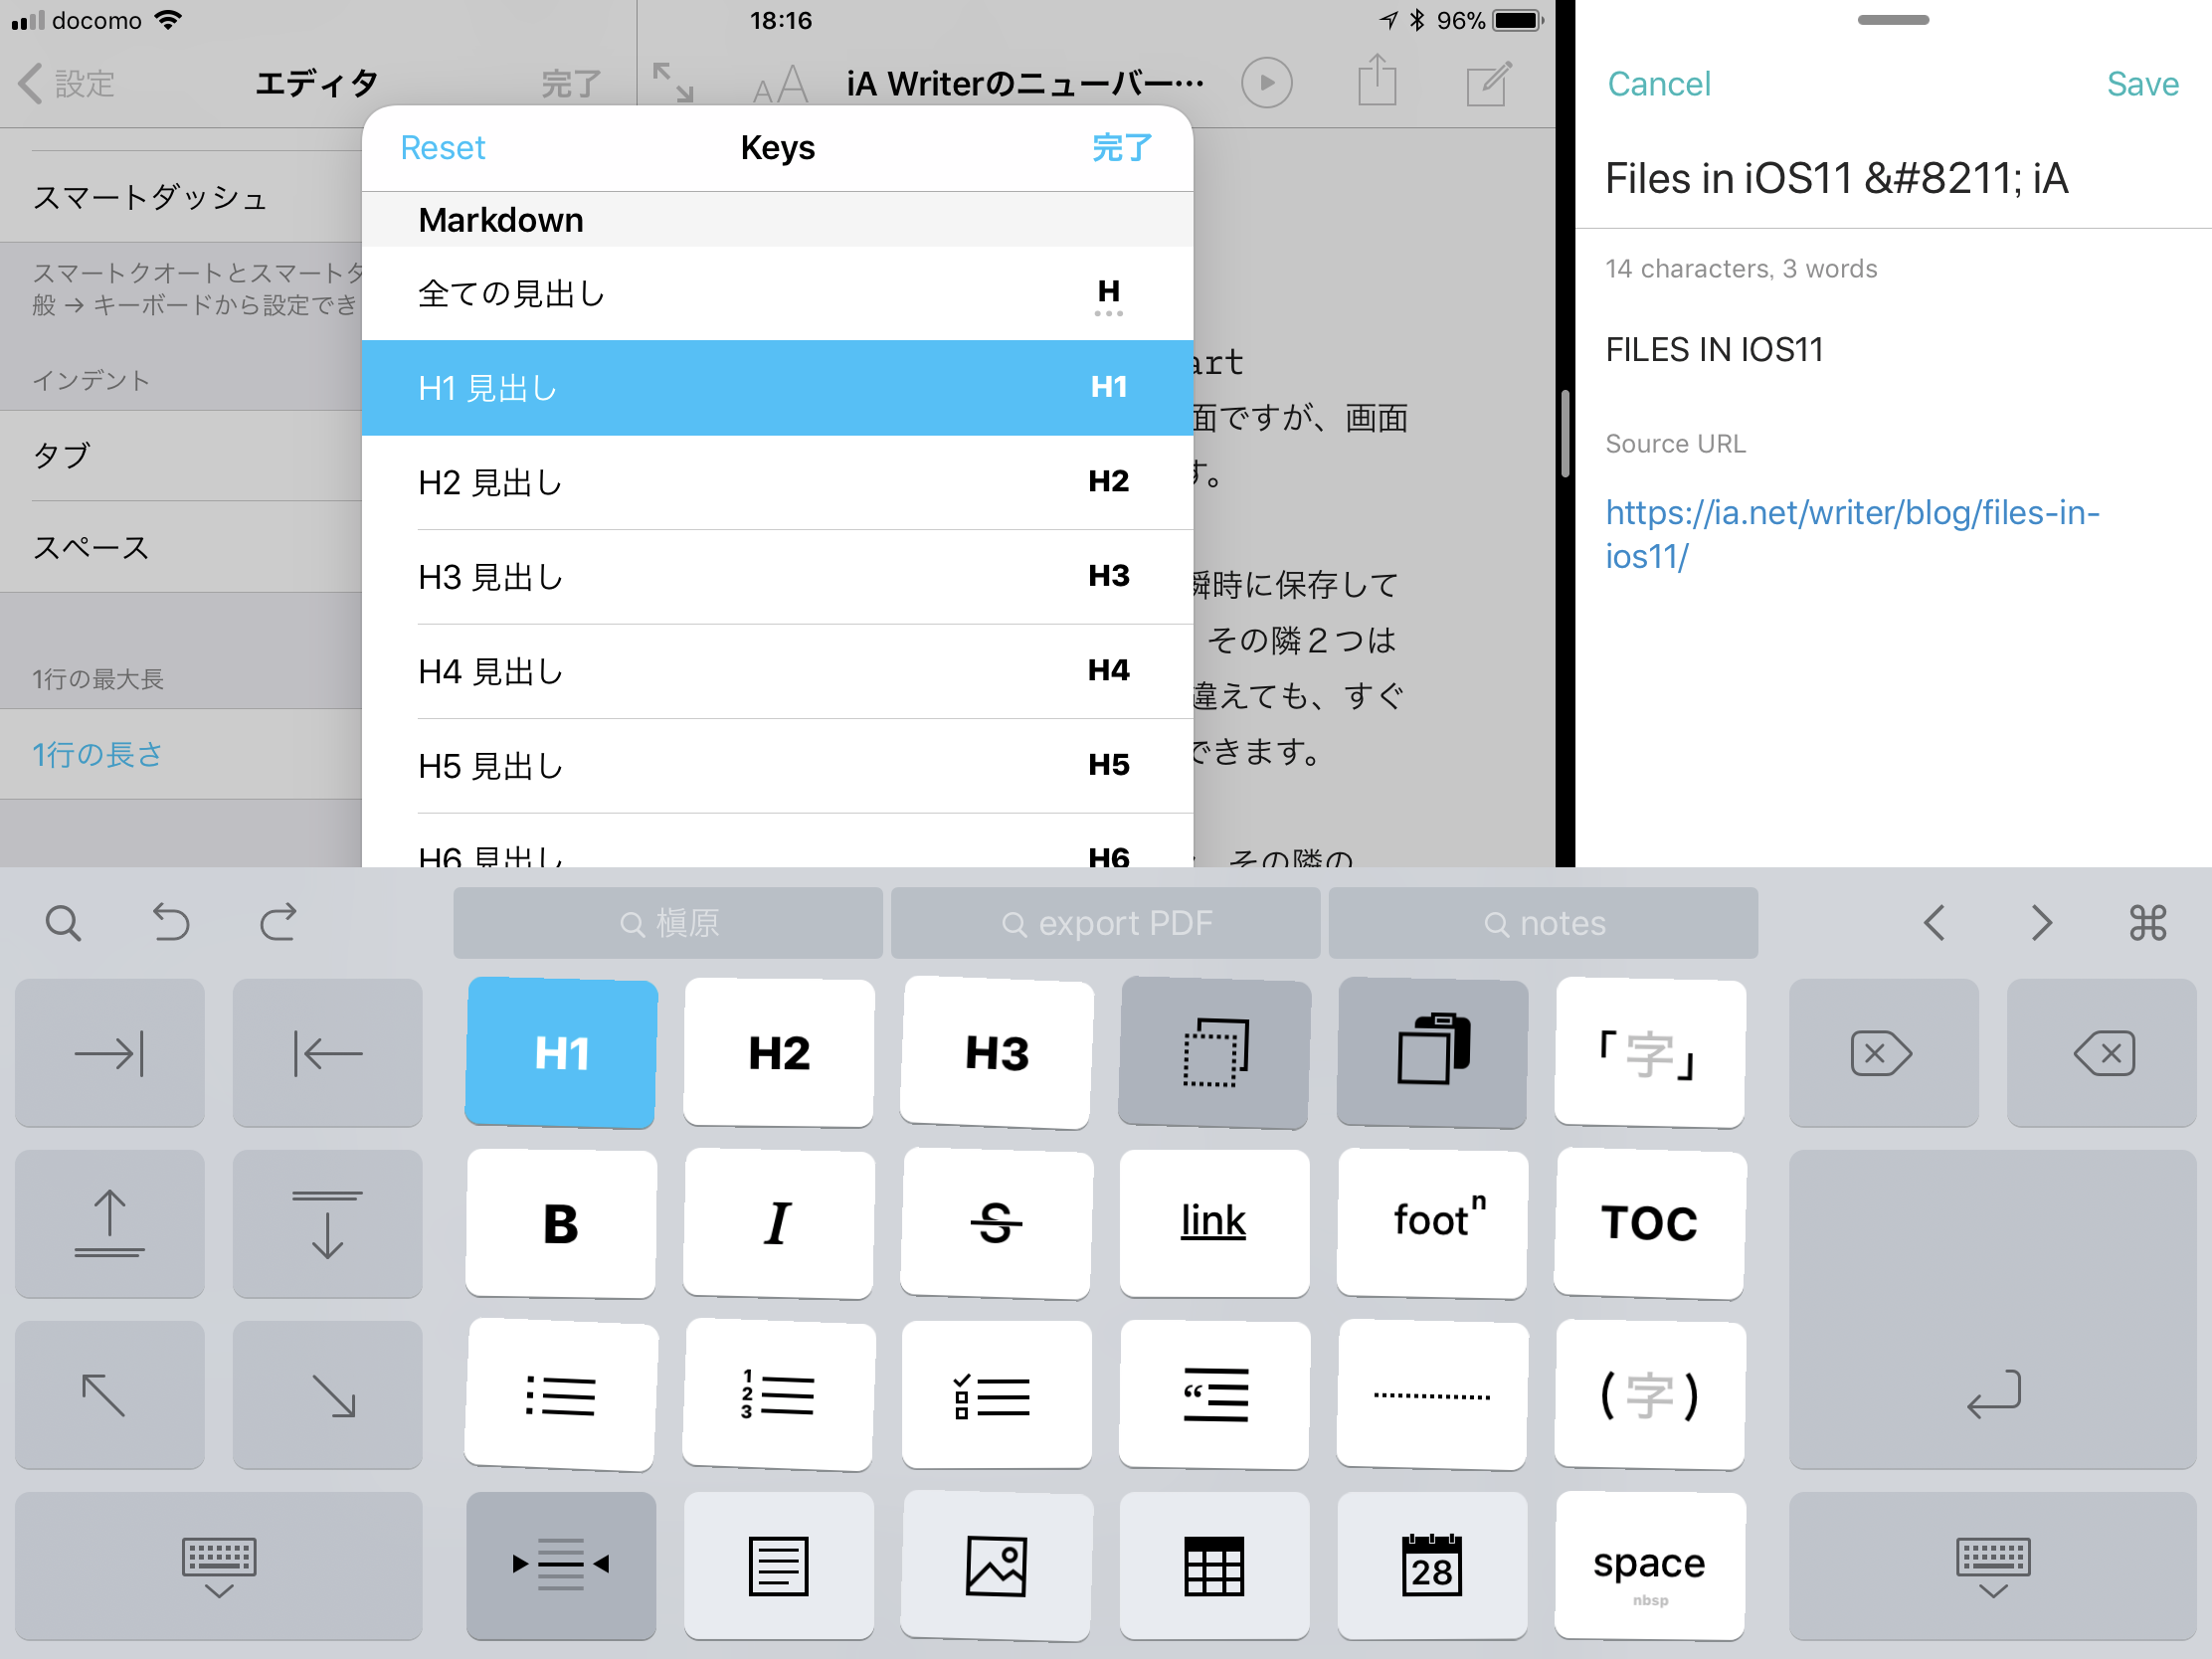This screenshot has height=1659, width=2212.
Task: Tap the parentheses 字 key
Action: click(x=1650, y=1395)
